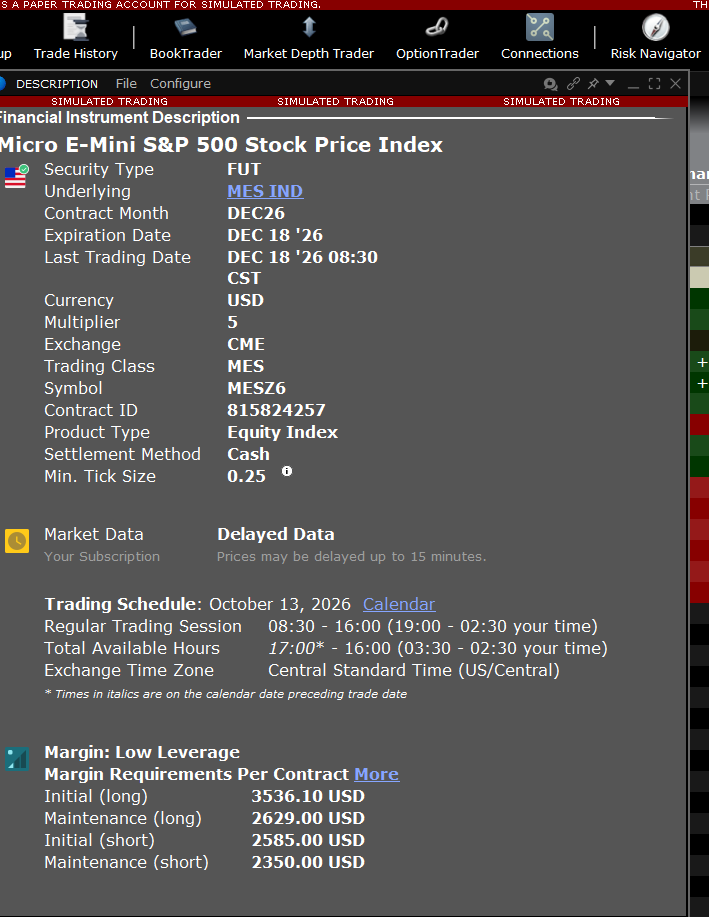Click the Currency value USD

tap(245, 301)
